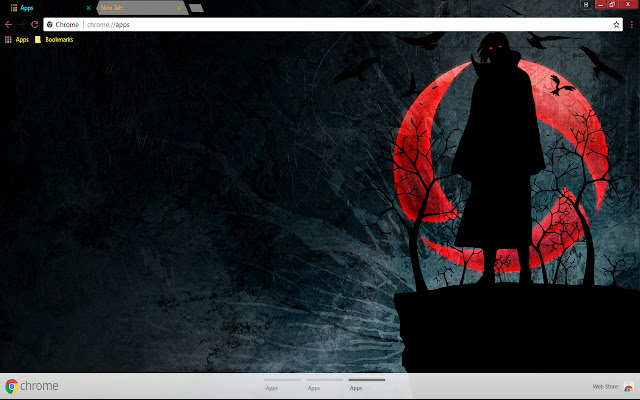Viewport: 640px width, 400px height.
Task: Click the Chrome logo at bottom left
Action: tap(32, 386)
